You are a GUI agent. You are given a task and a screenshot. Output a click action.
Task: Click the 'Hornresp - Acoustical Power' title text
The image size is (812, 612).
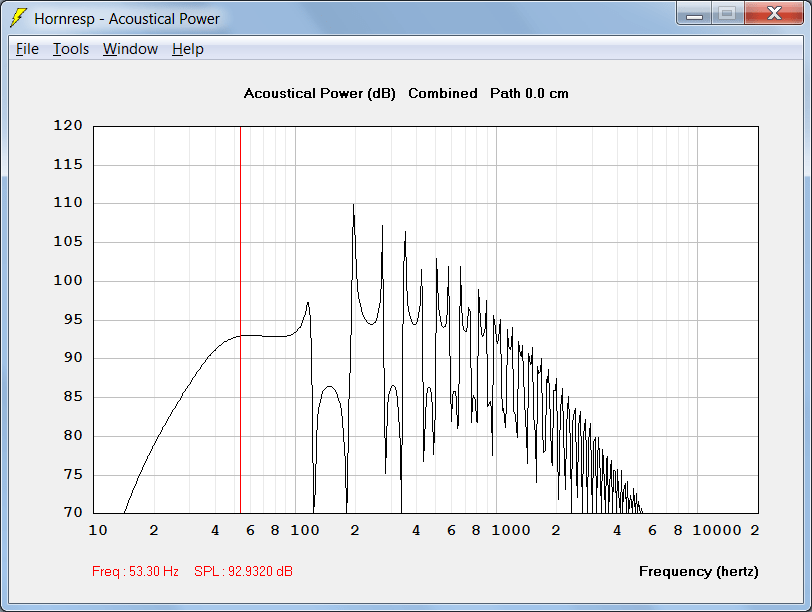127,19
